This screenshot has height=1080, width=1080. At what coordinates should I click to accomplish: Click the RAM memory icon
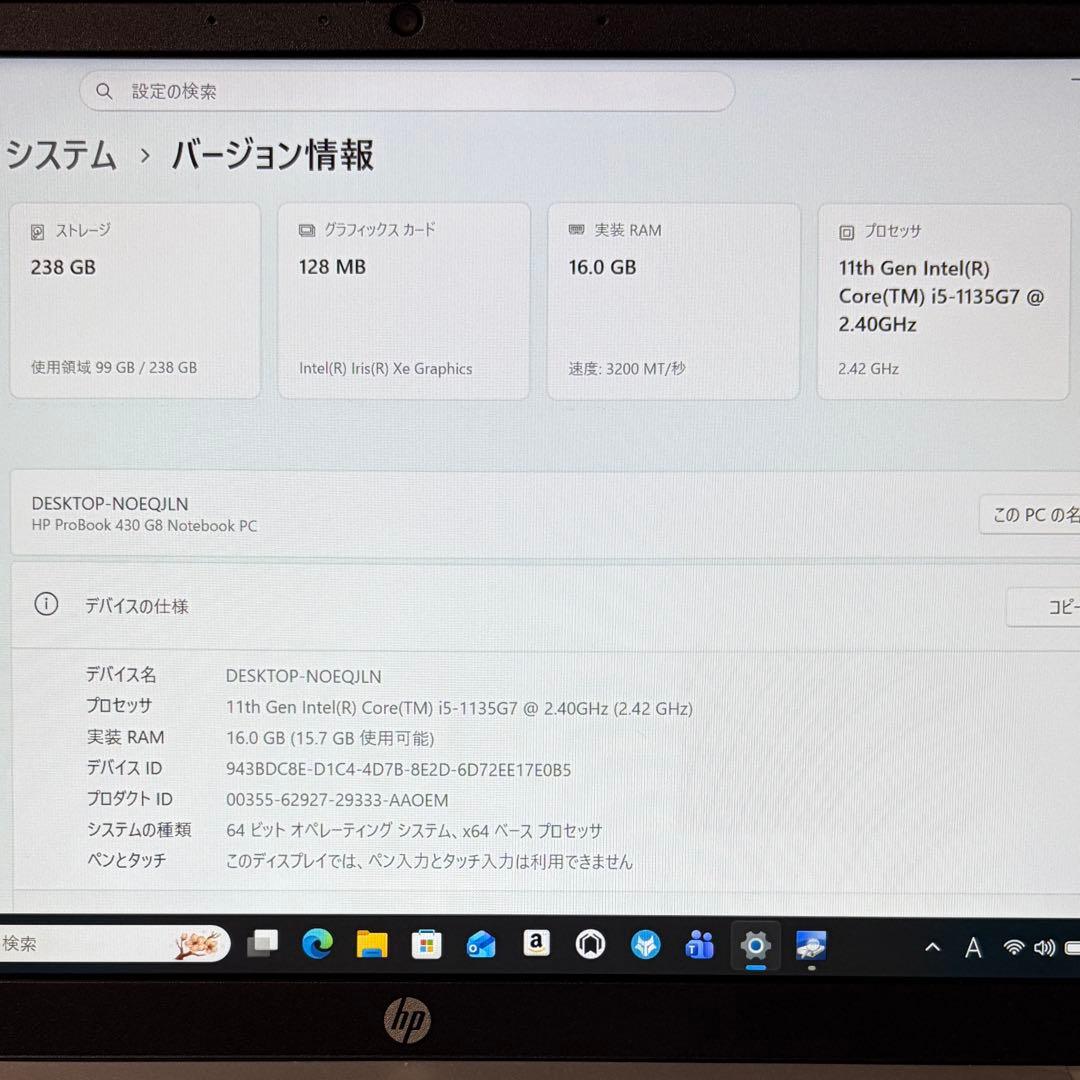577,229
